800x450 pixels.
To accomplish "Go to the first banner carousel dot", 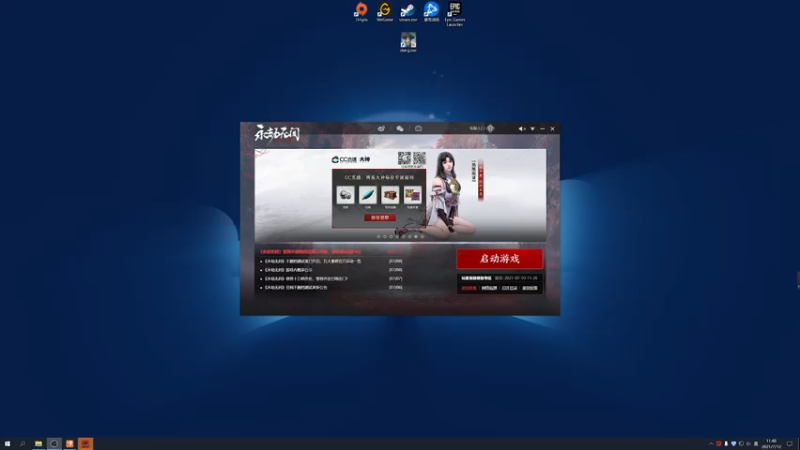I will tap(378, 237).
